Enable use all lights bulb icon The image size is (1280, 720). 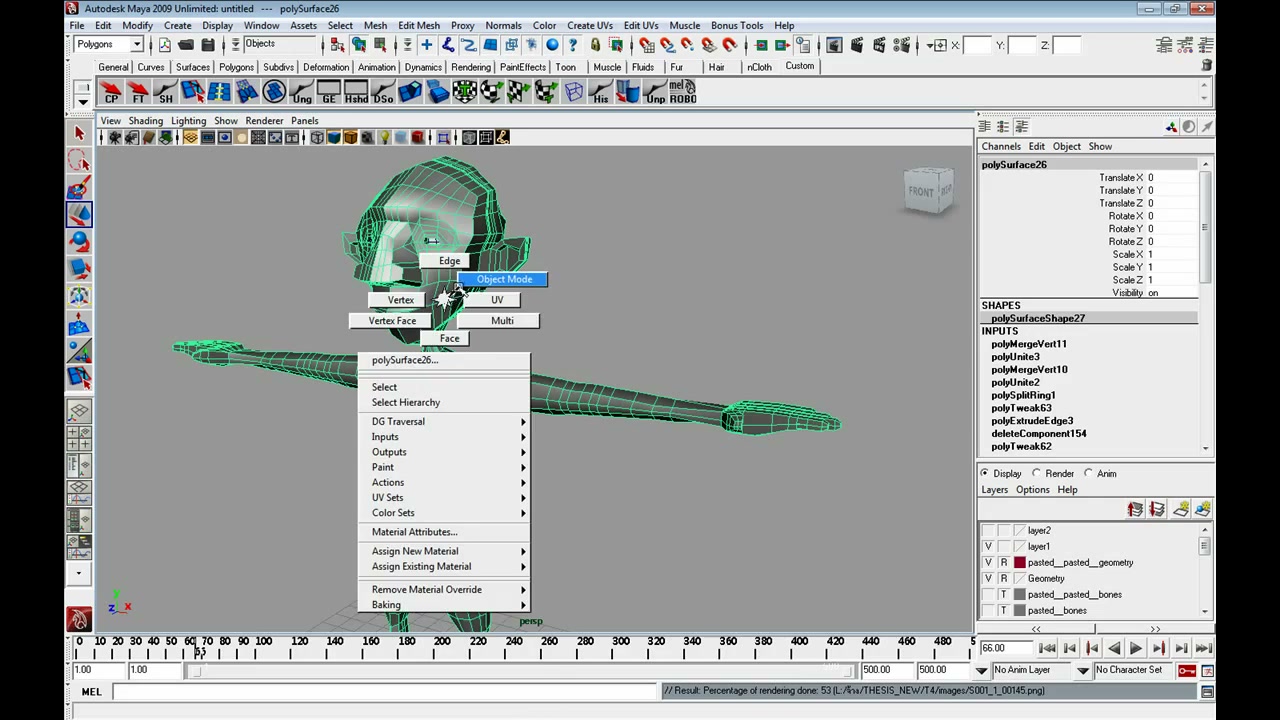[x=384, y=138]
